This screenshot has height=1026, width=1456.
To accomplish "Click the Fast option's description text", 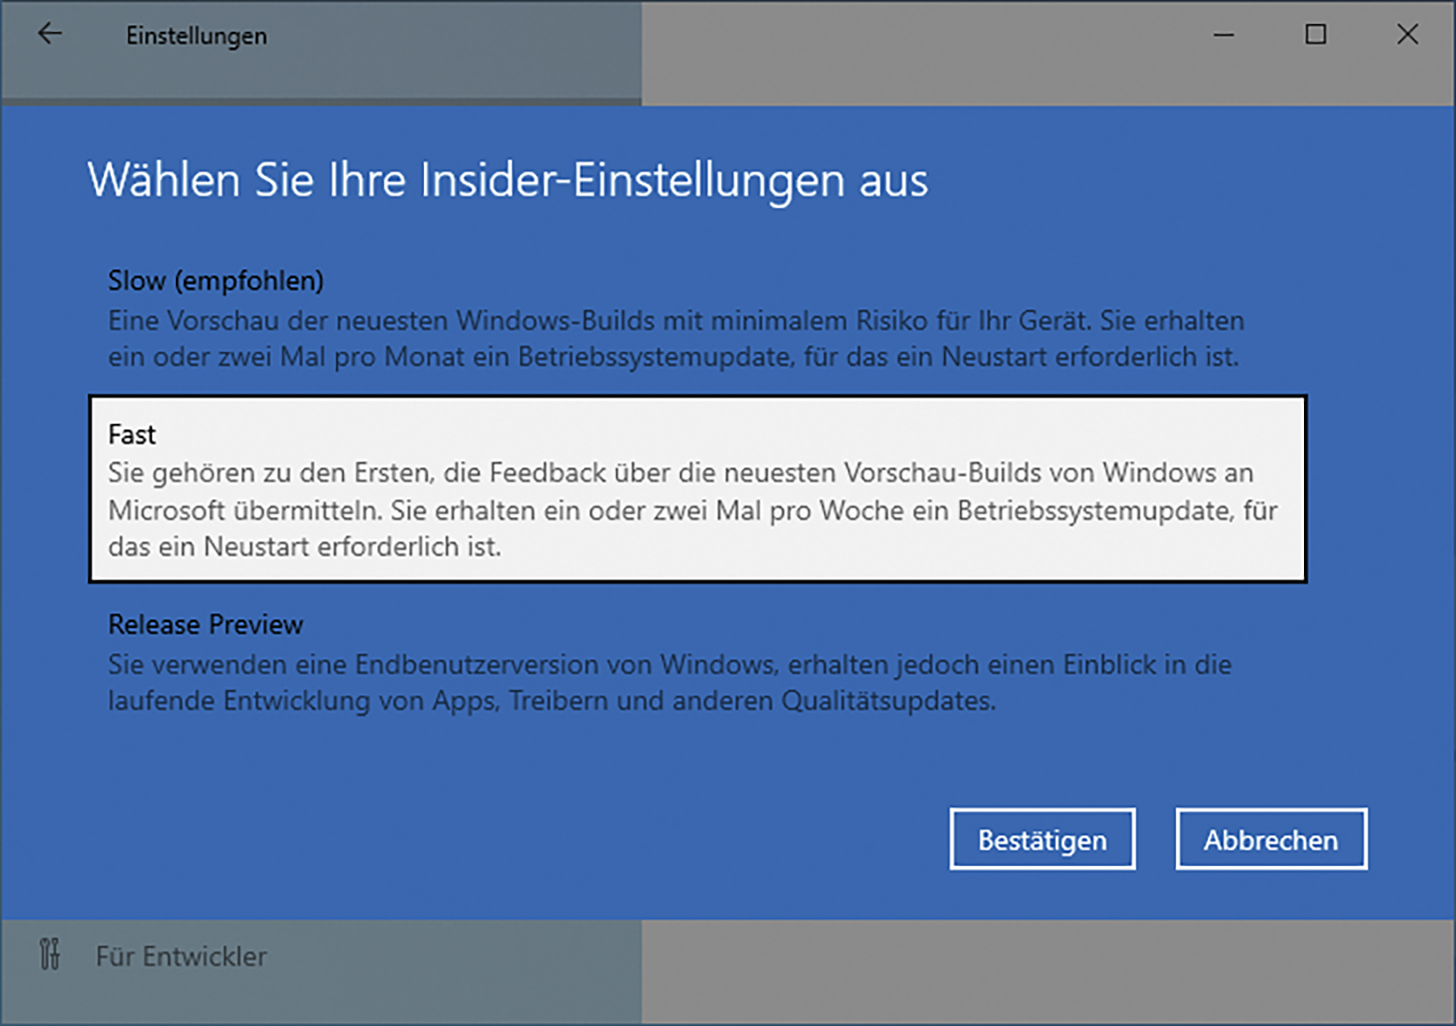I will coord(692,509).
